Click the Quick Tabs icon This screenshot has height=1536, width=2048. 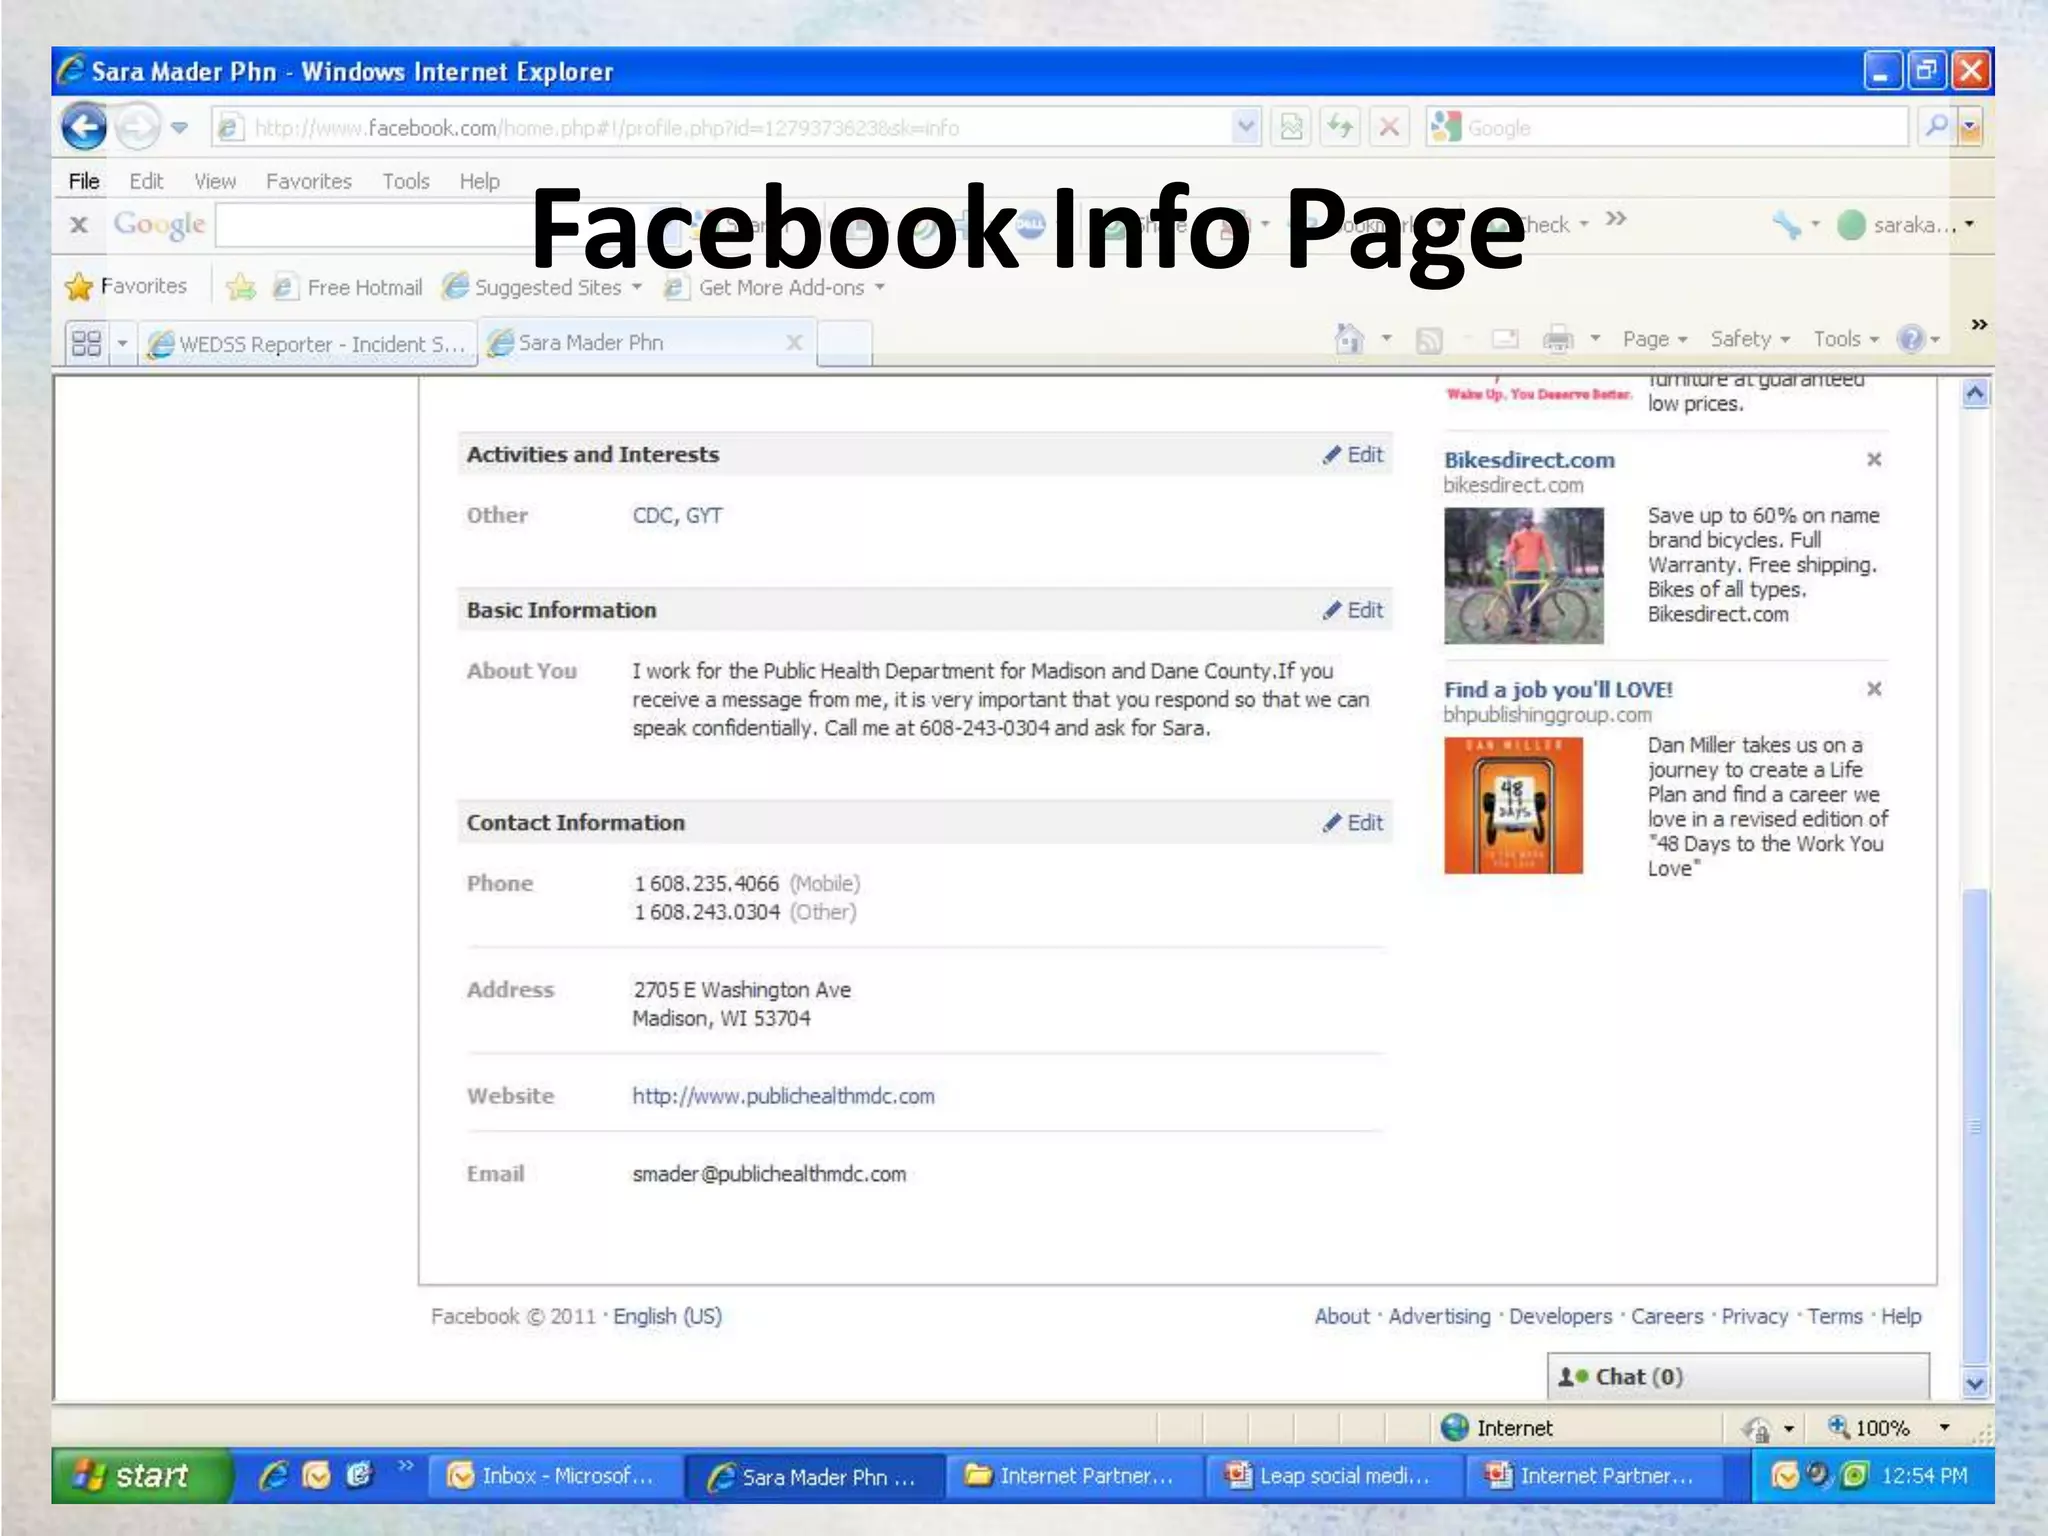click(87, 343)
